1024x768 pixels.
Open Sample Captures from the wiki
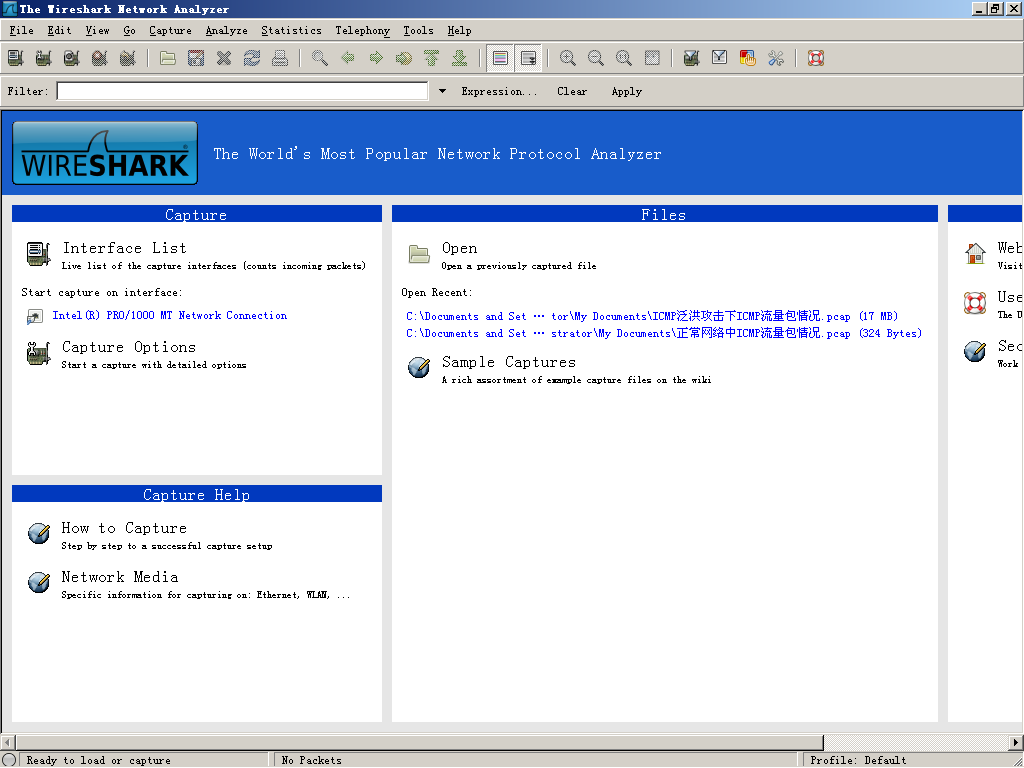coord(509,362)
